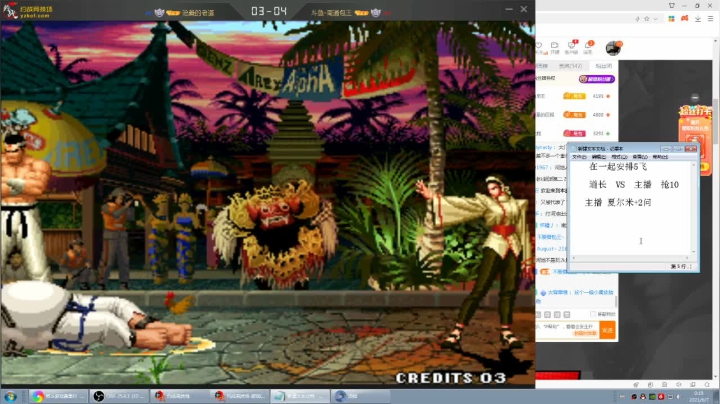Image resolution: width=720 pixels, height=404 pixels.
Task: Click the Notepad text line '道长 VS 主播 抢10'
Action: [634, 185]
